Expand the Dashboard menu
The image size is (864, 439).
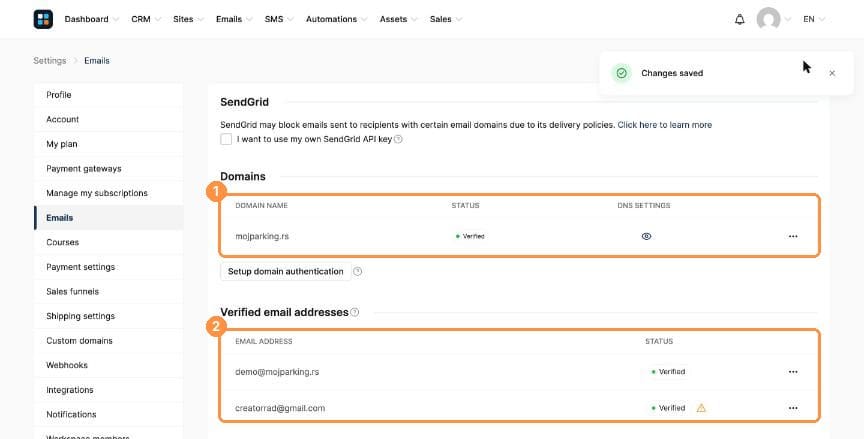[91, 19]
